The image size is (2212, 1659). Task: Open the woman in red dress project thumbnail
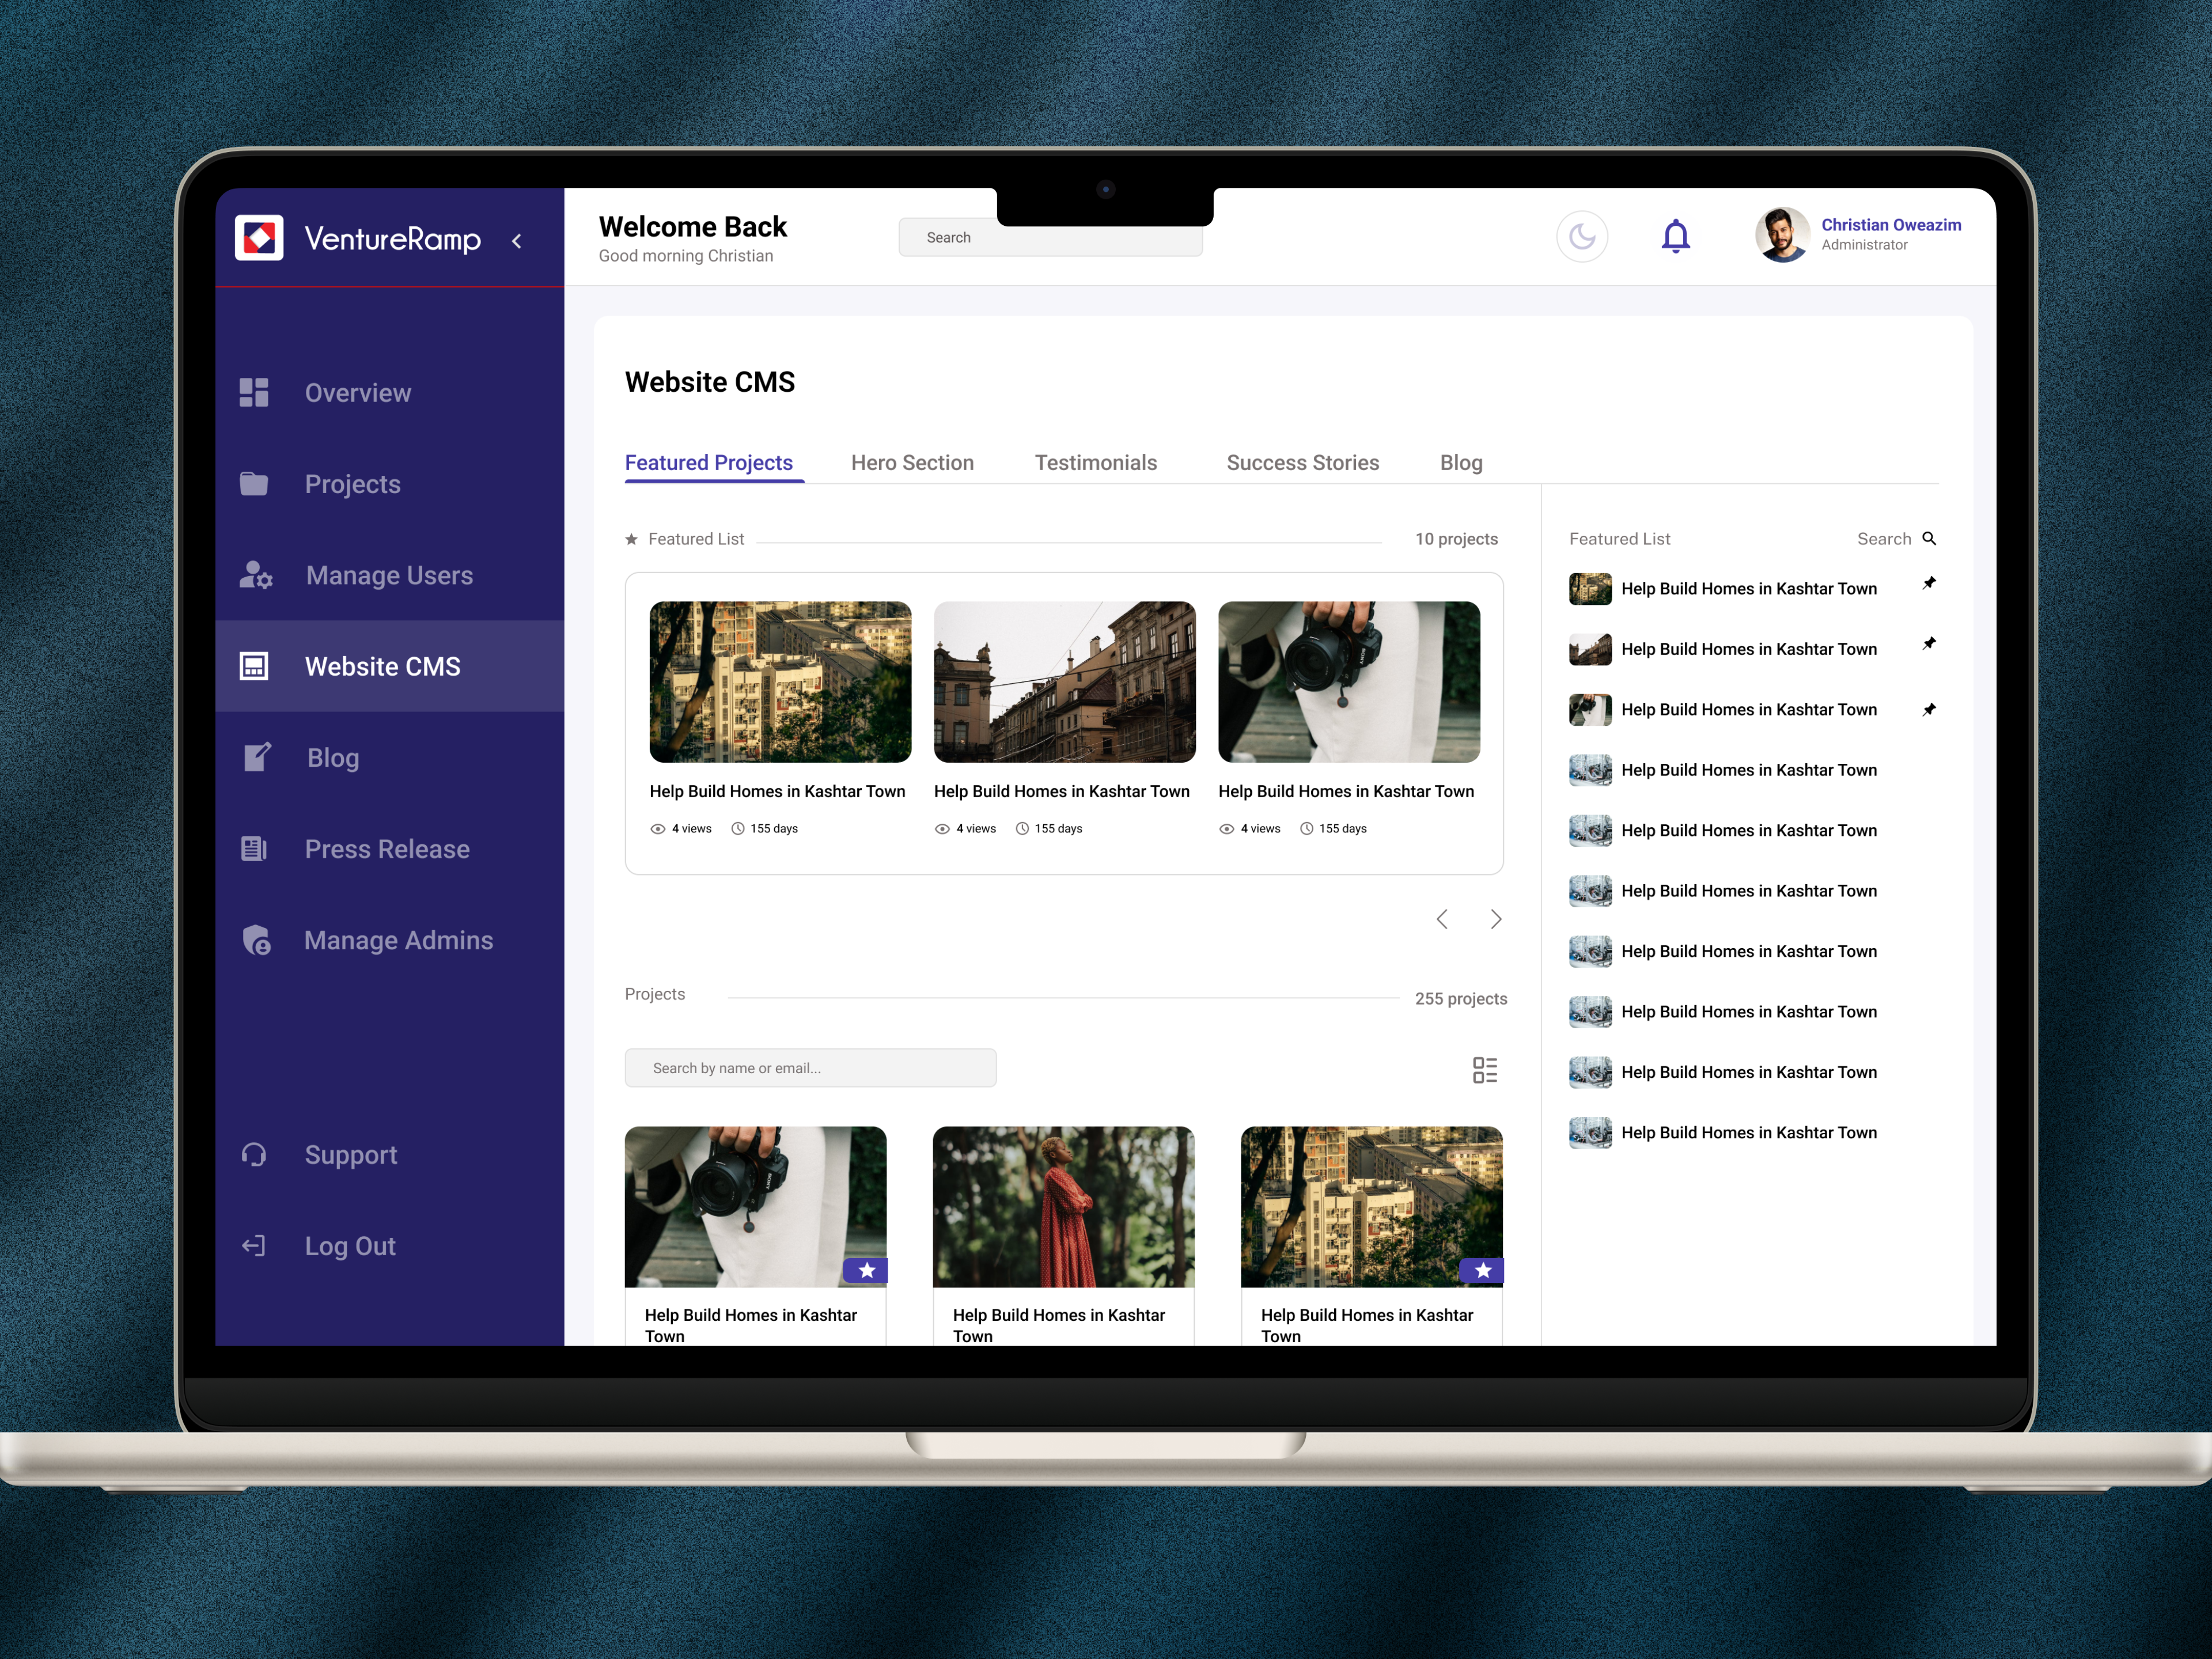coord(1063,1207)
